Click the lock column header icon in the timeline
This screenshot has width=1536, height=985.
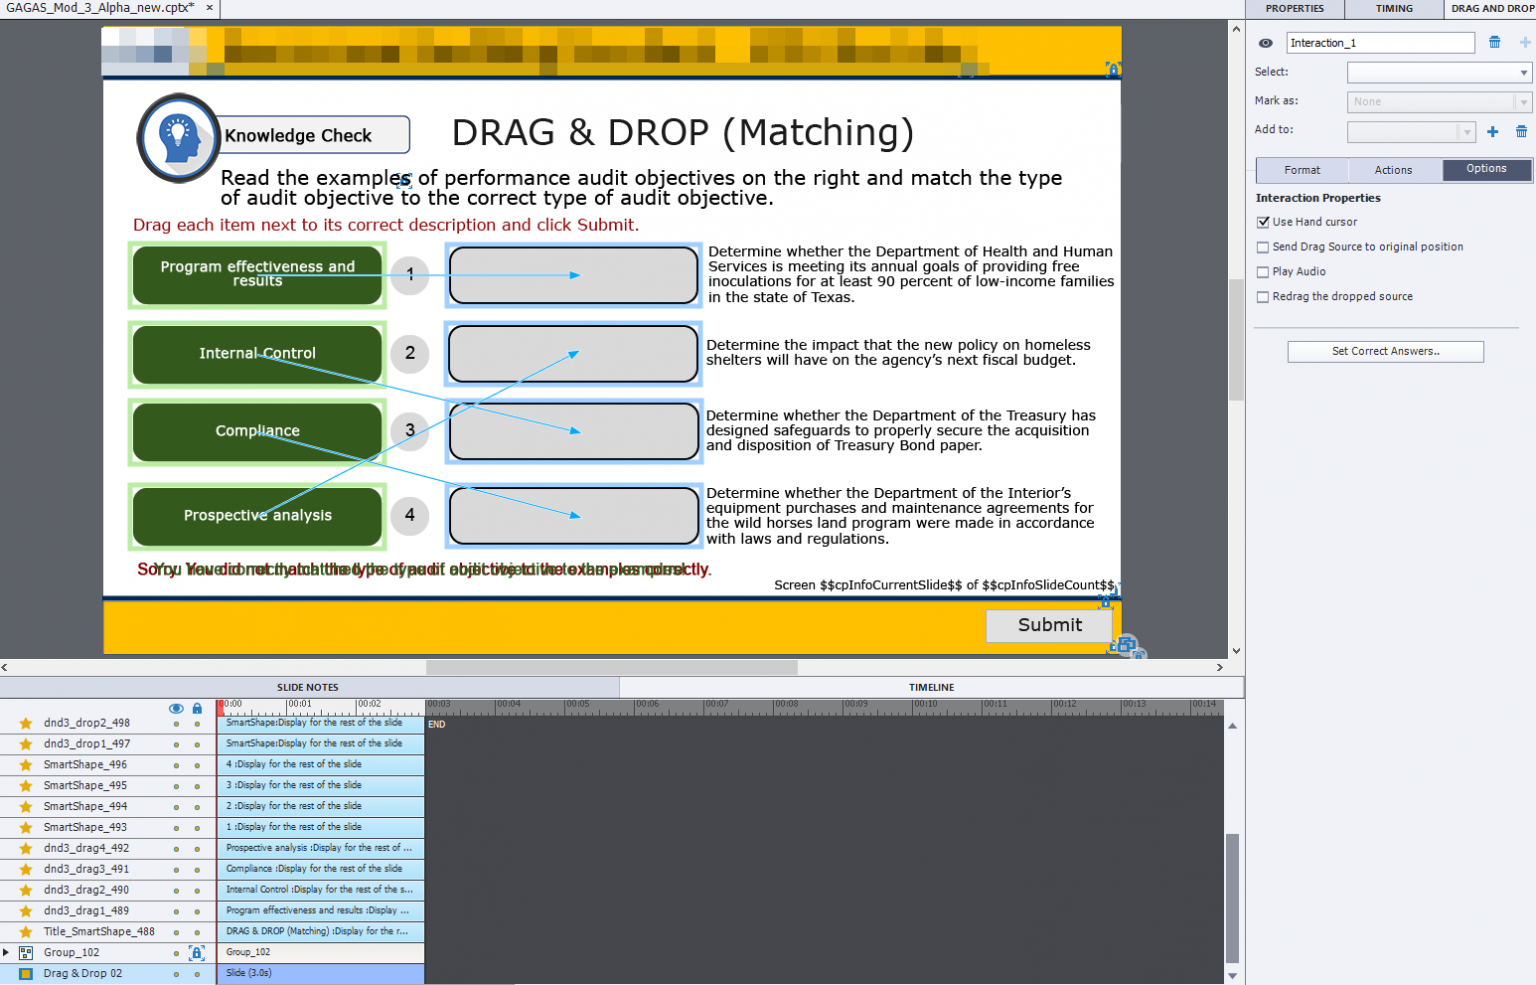tap(198, 708)
